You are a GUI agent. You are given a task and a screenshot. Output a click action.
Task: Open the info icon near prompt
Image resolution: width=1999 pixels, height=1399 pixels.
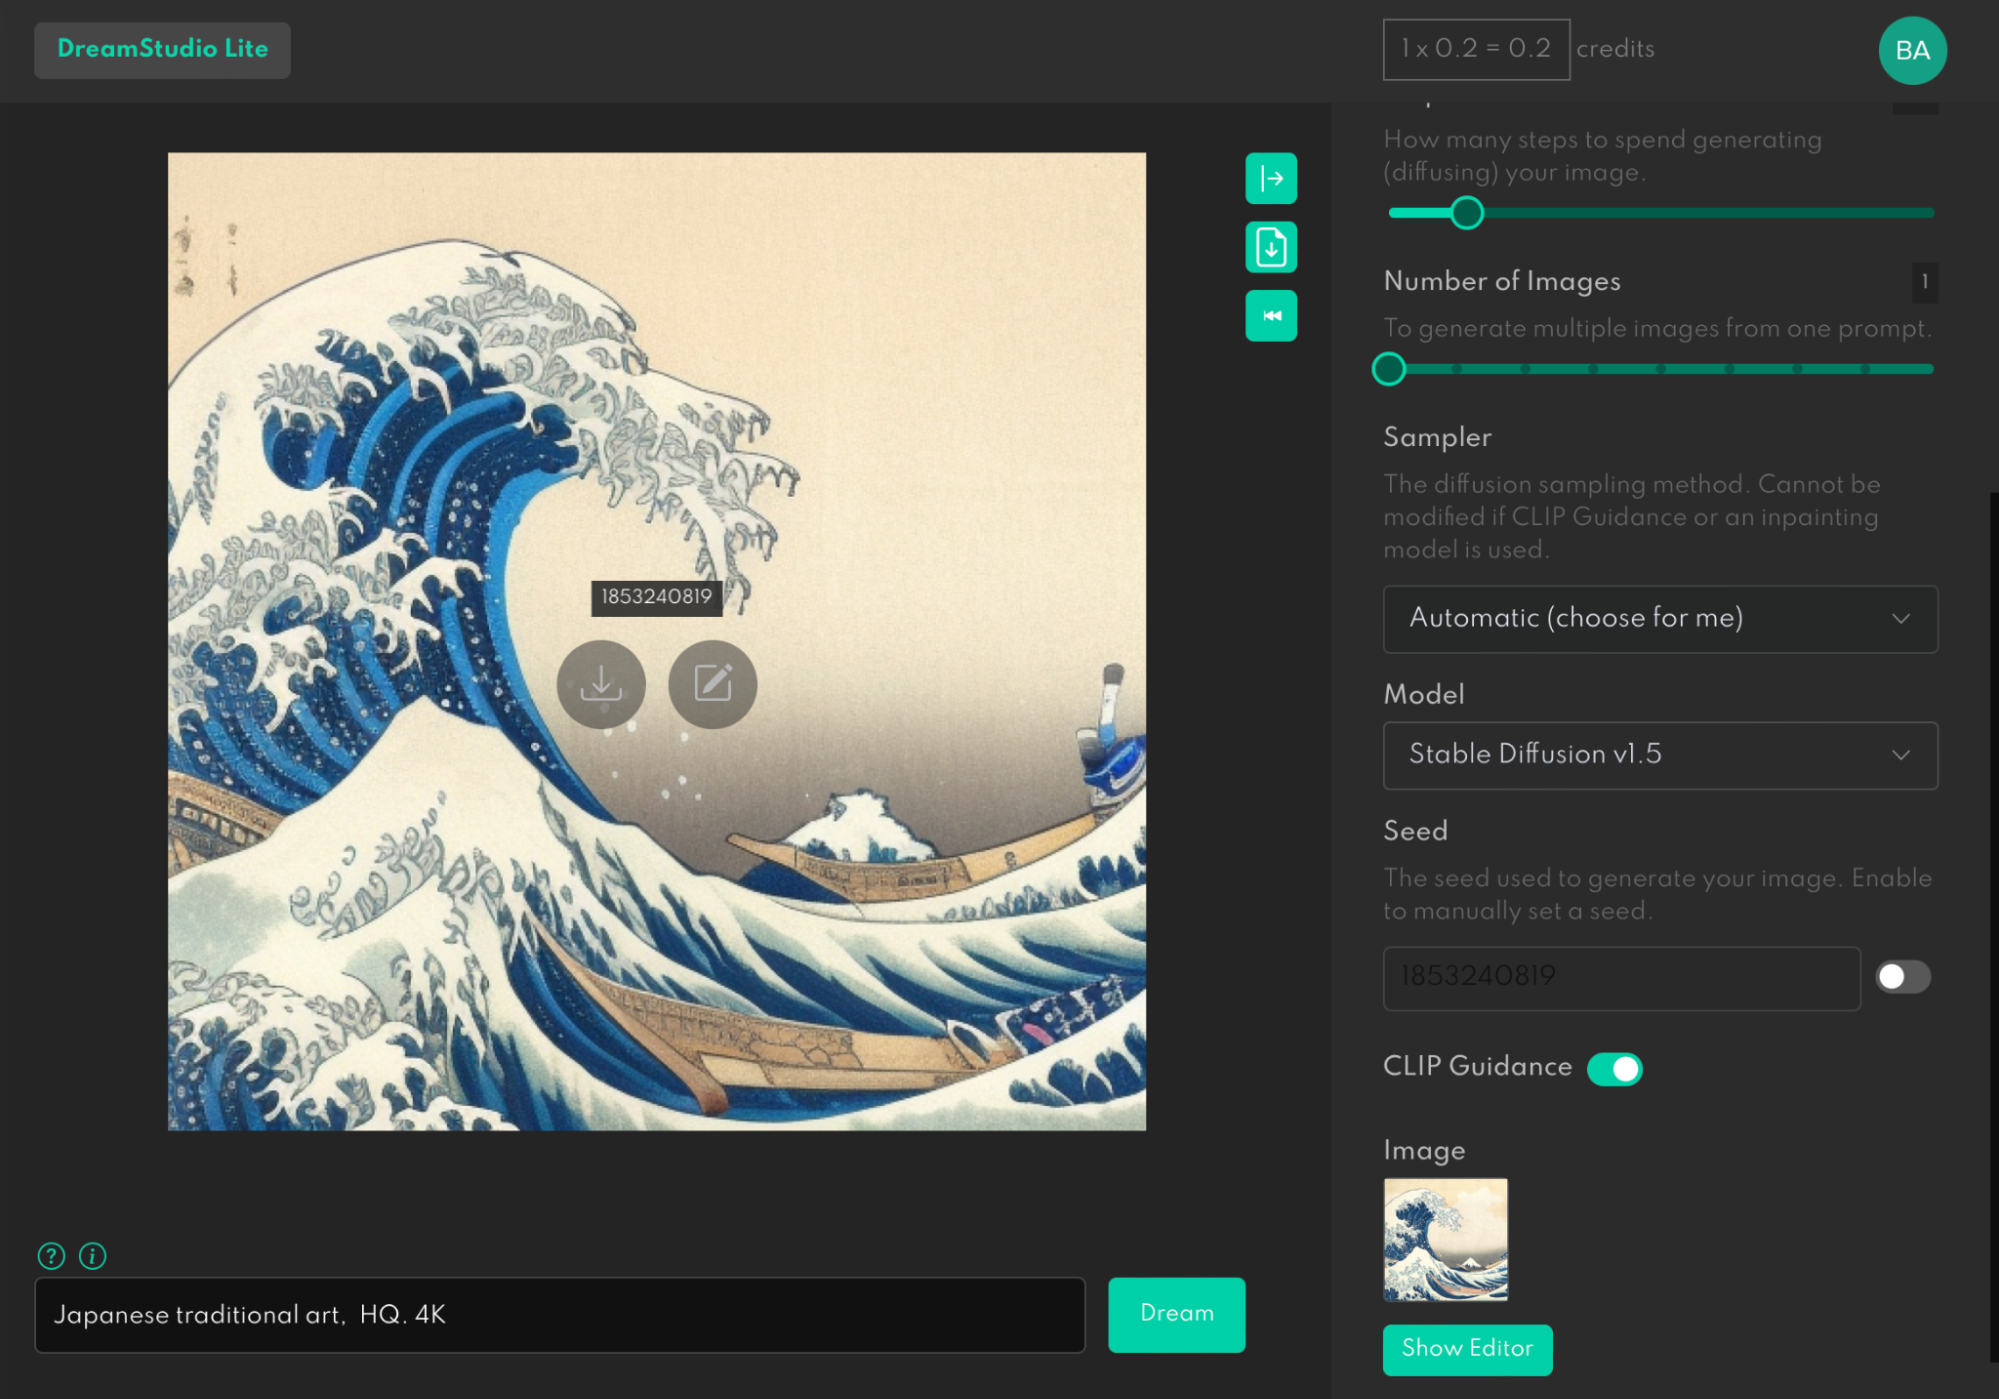93,1256
